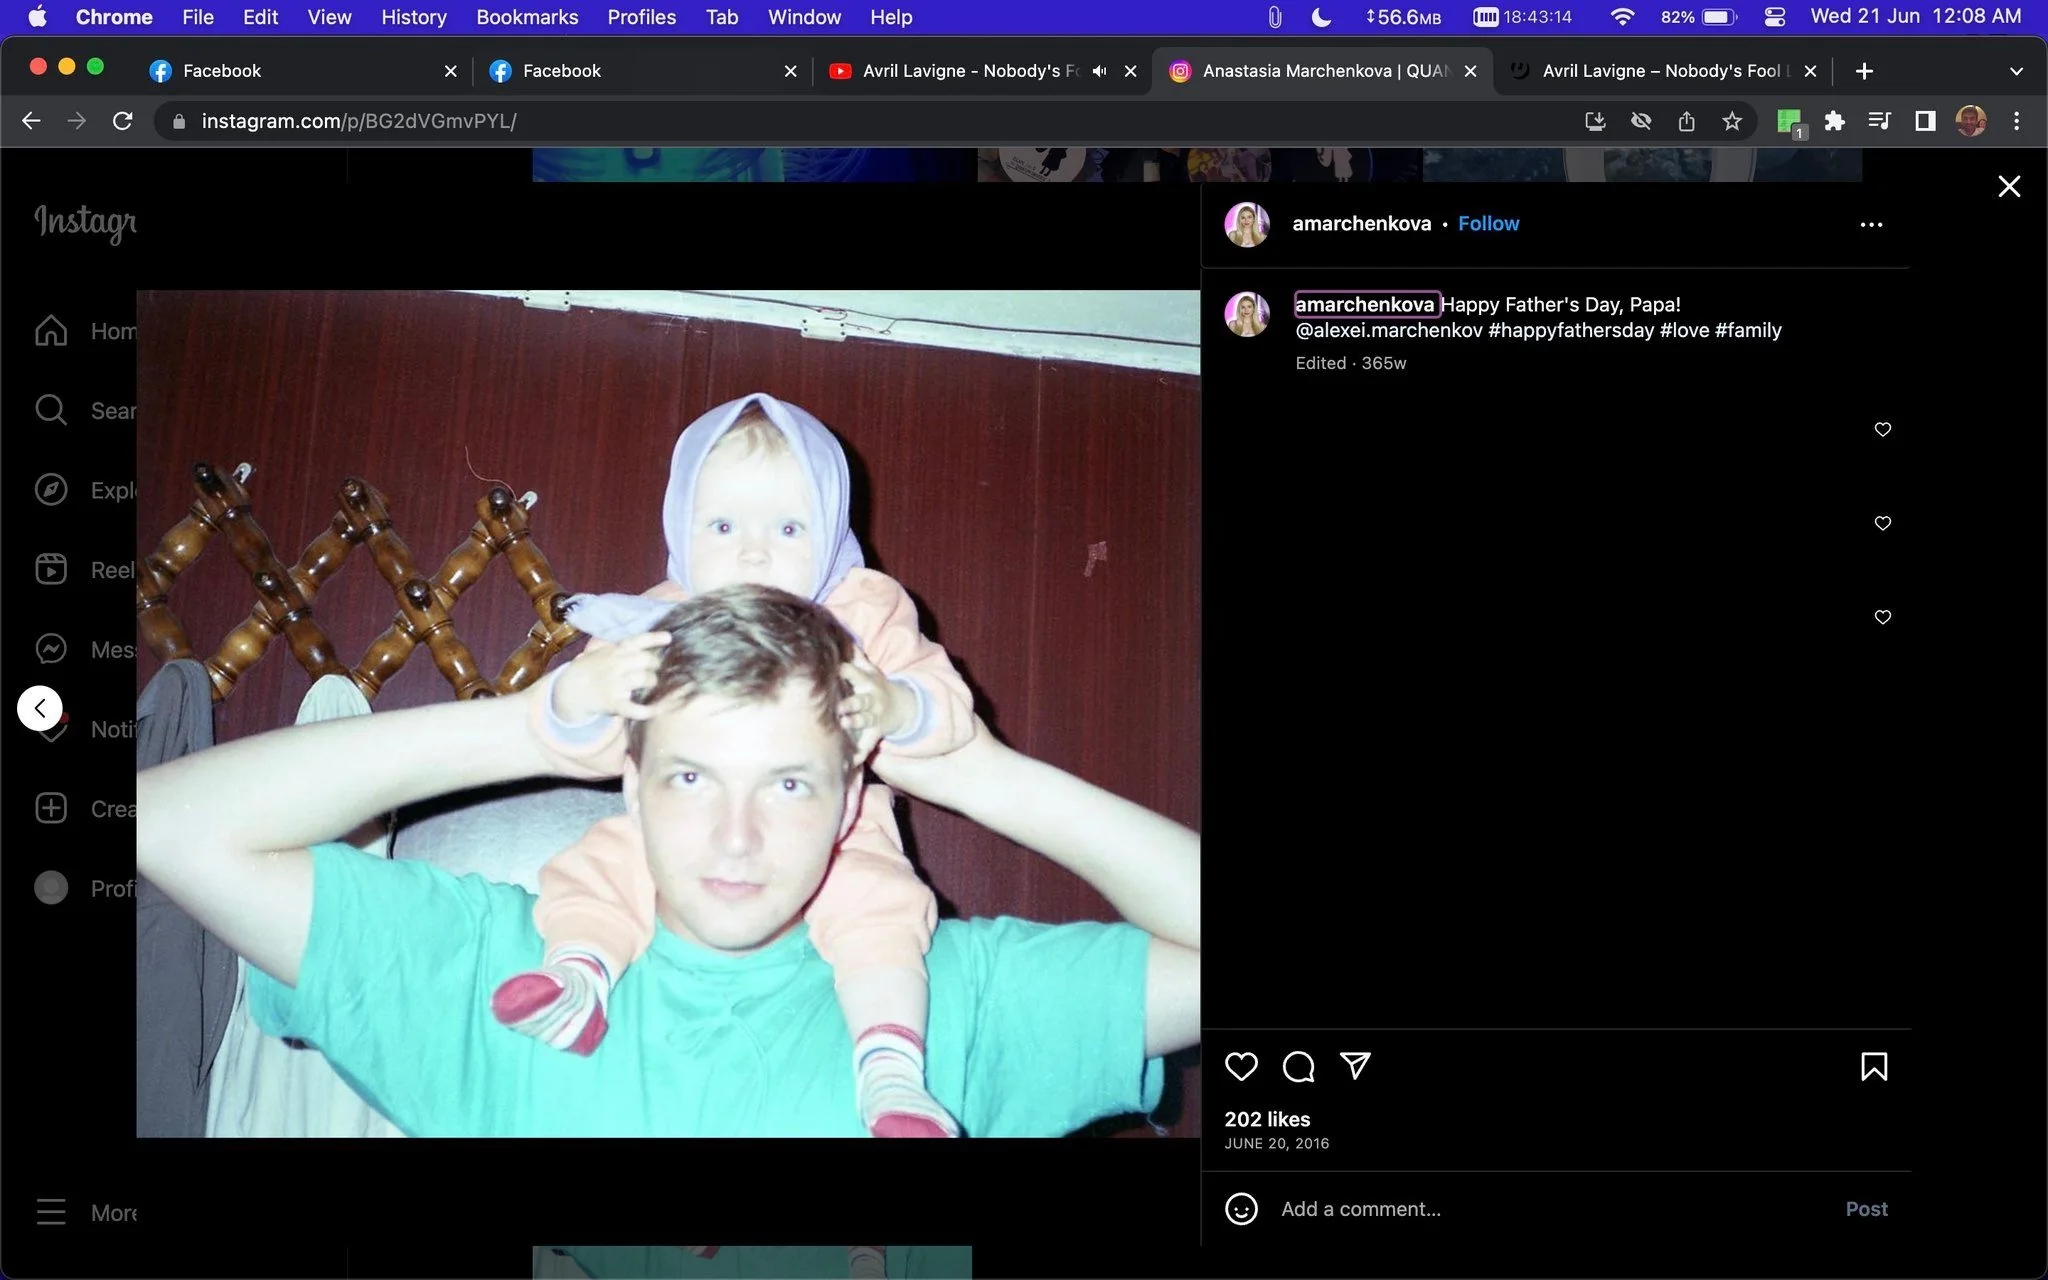This screenshot has height=1280, width=2048.
Task: Go back in Chrome browser
Action: point(31,121)
